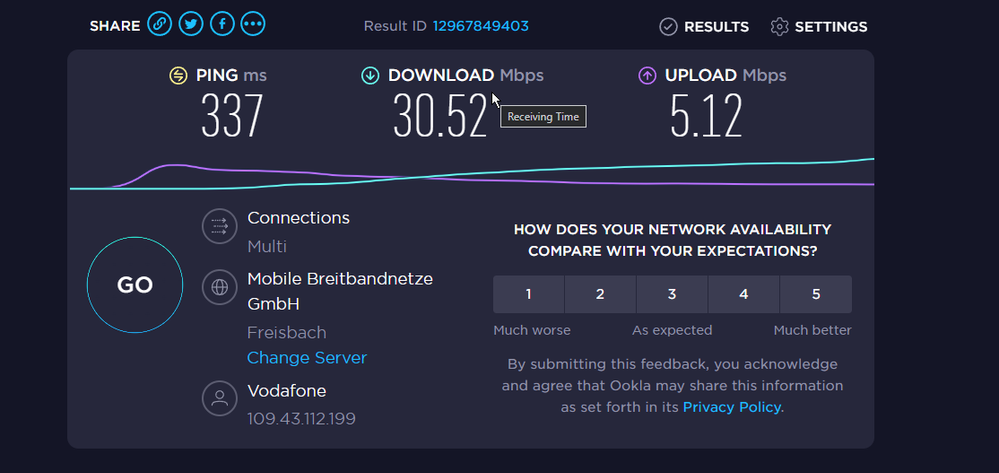Click the share link icon

click(x=160, y=25)
